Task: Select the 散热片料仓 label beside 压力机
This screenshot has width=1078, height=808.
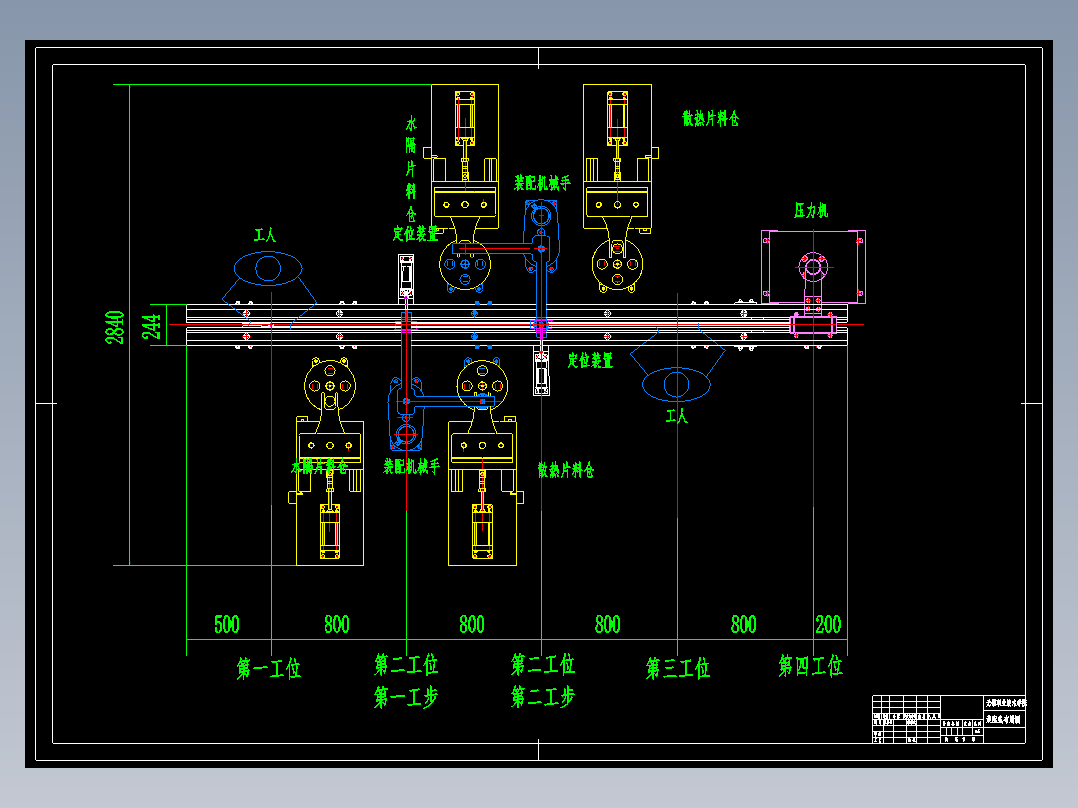Action: tap(710, 118)
